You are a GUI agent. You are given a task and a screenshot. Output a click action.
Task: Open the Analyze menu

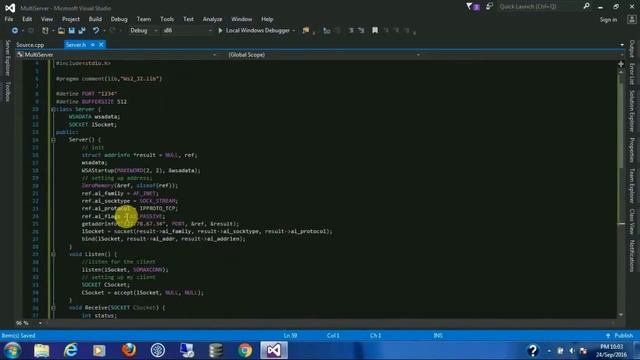tap(212, 19)
